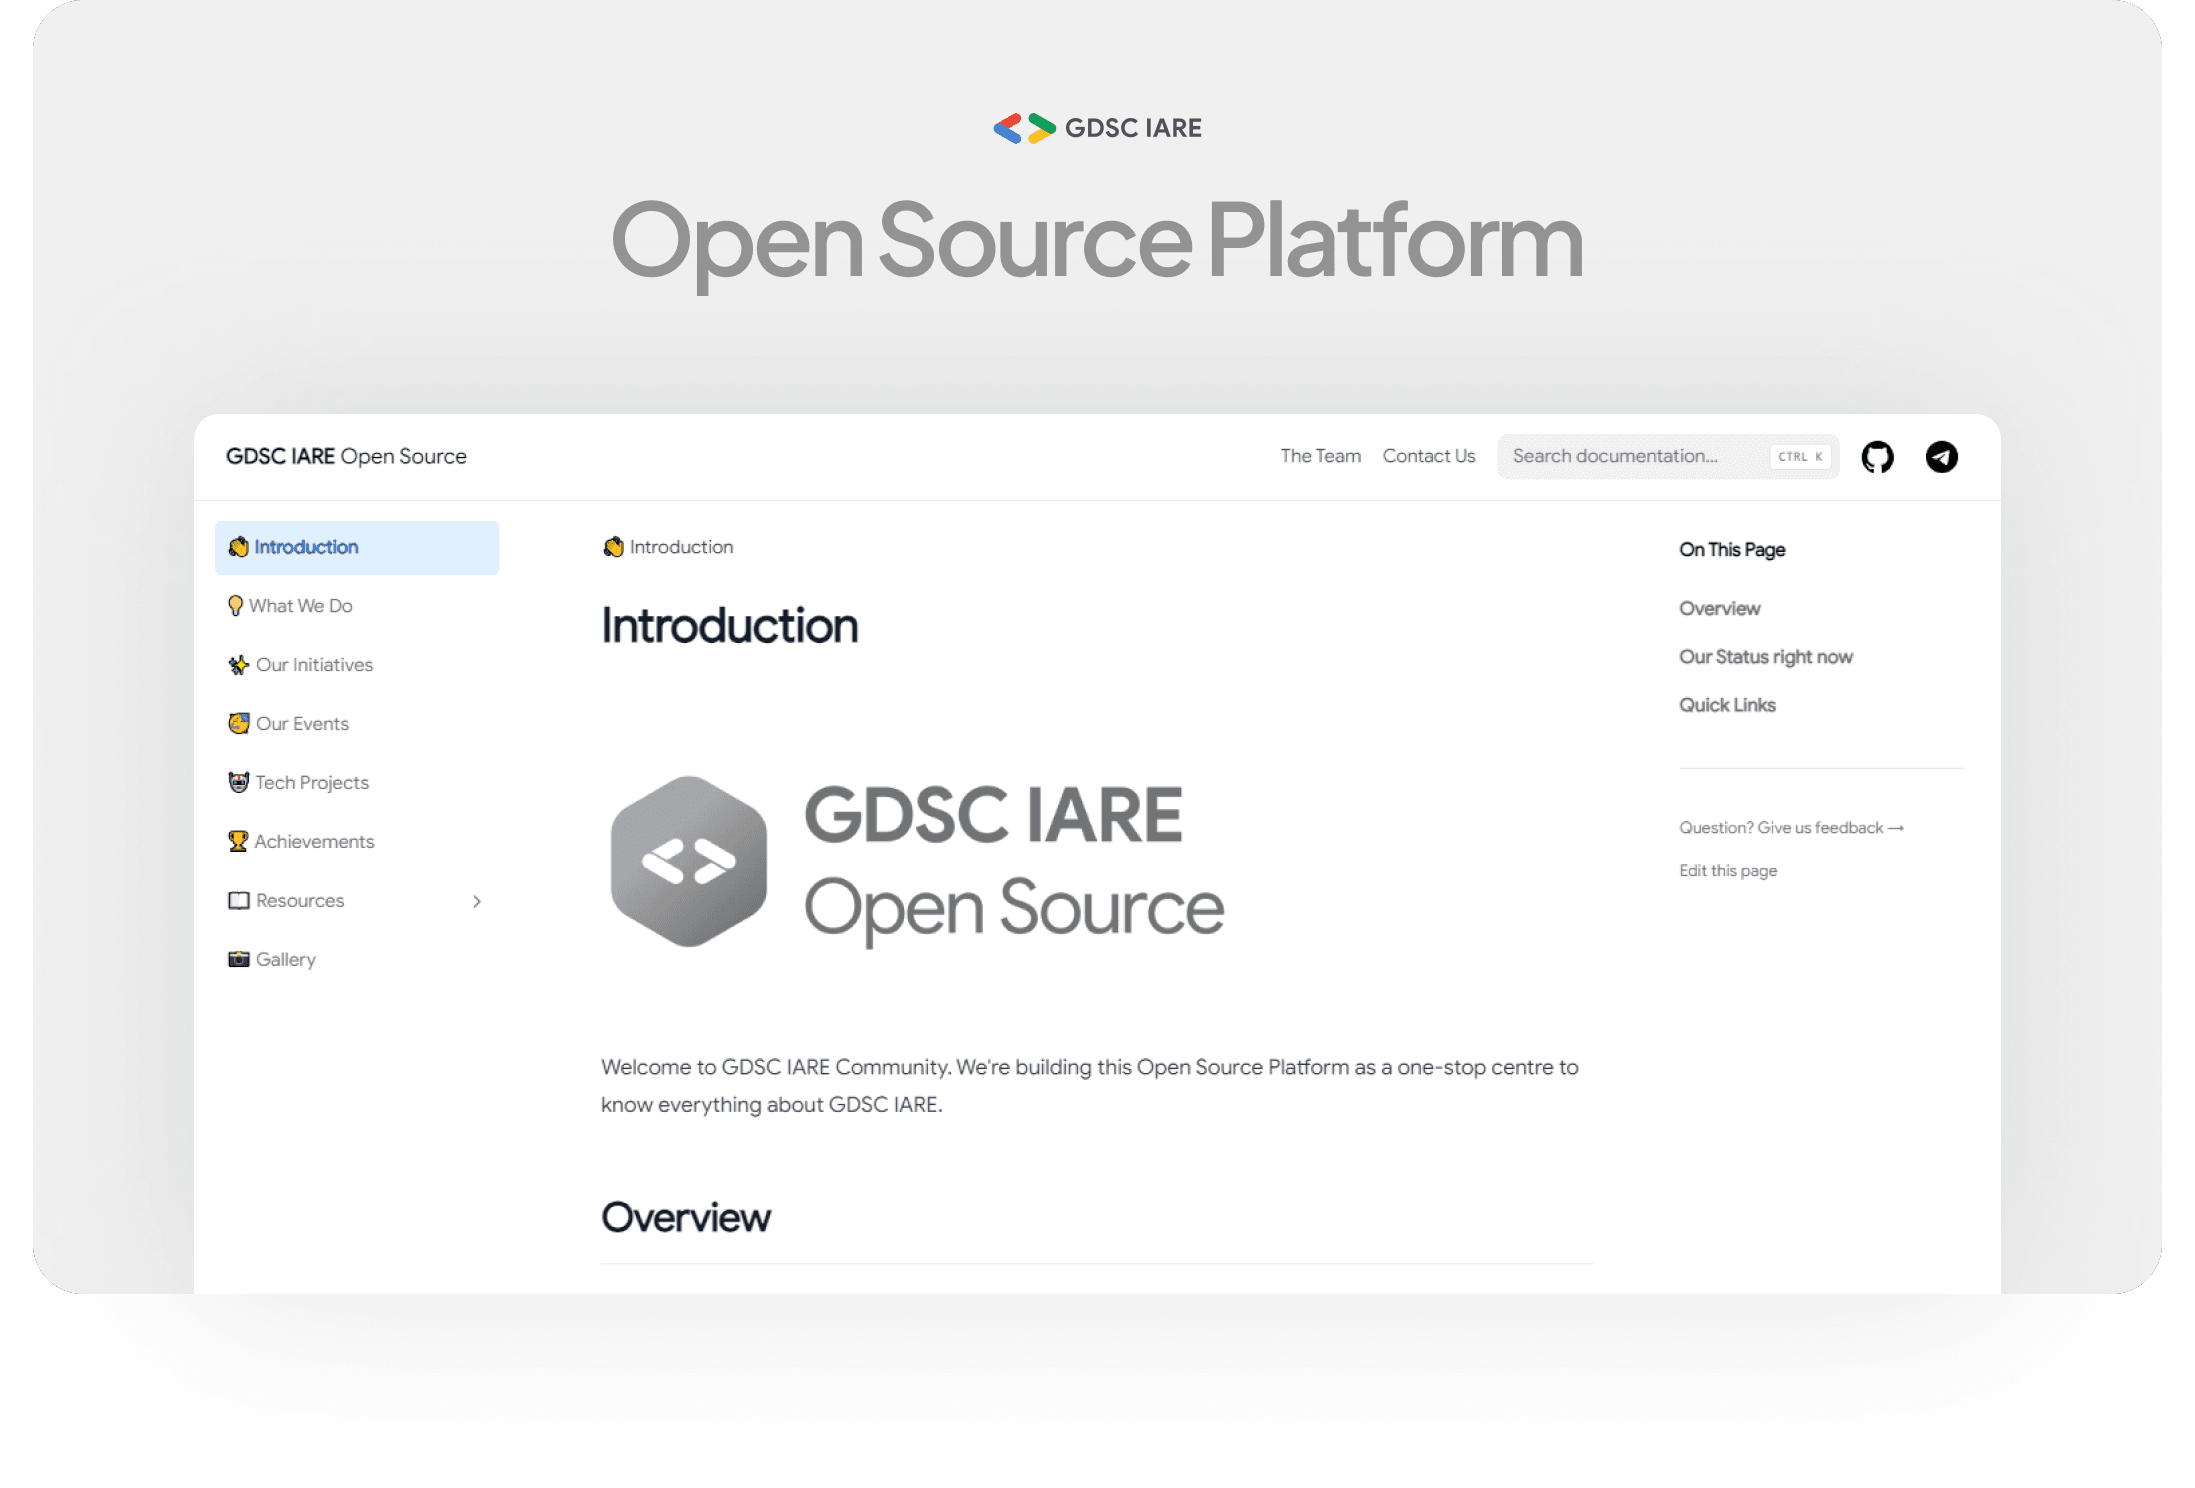This screenshot has height=1488, width=2195.
Task: Click Question? Give us feedback link
Action: [1791, 828]
